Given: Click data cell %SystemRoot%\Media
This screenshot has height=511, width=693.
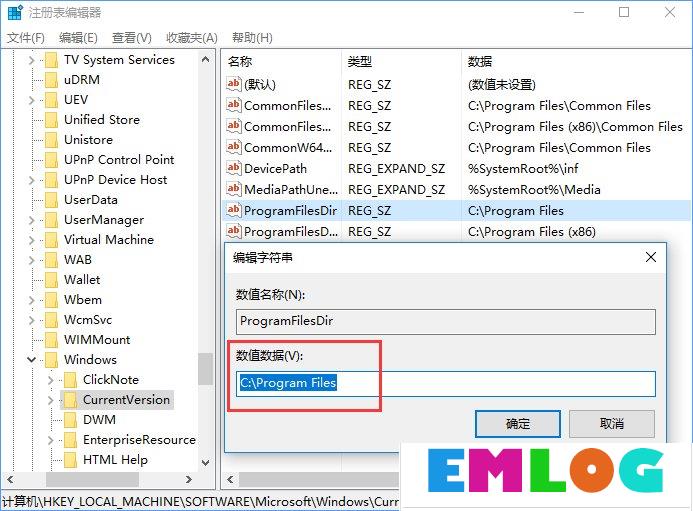Looking at the screenshot, I should coord(534,190).
